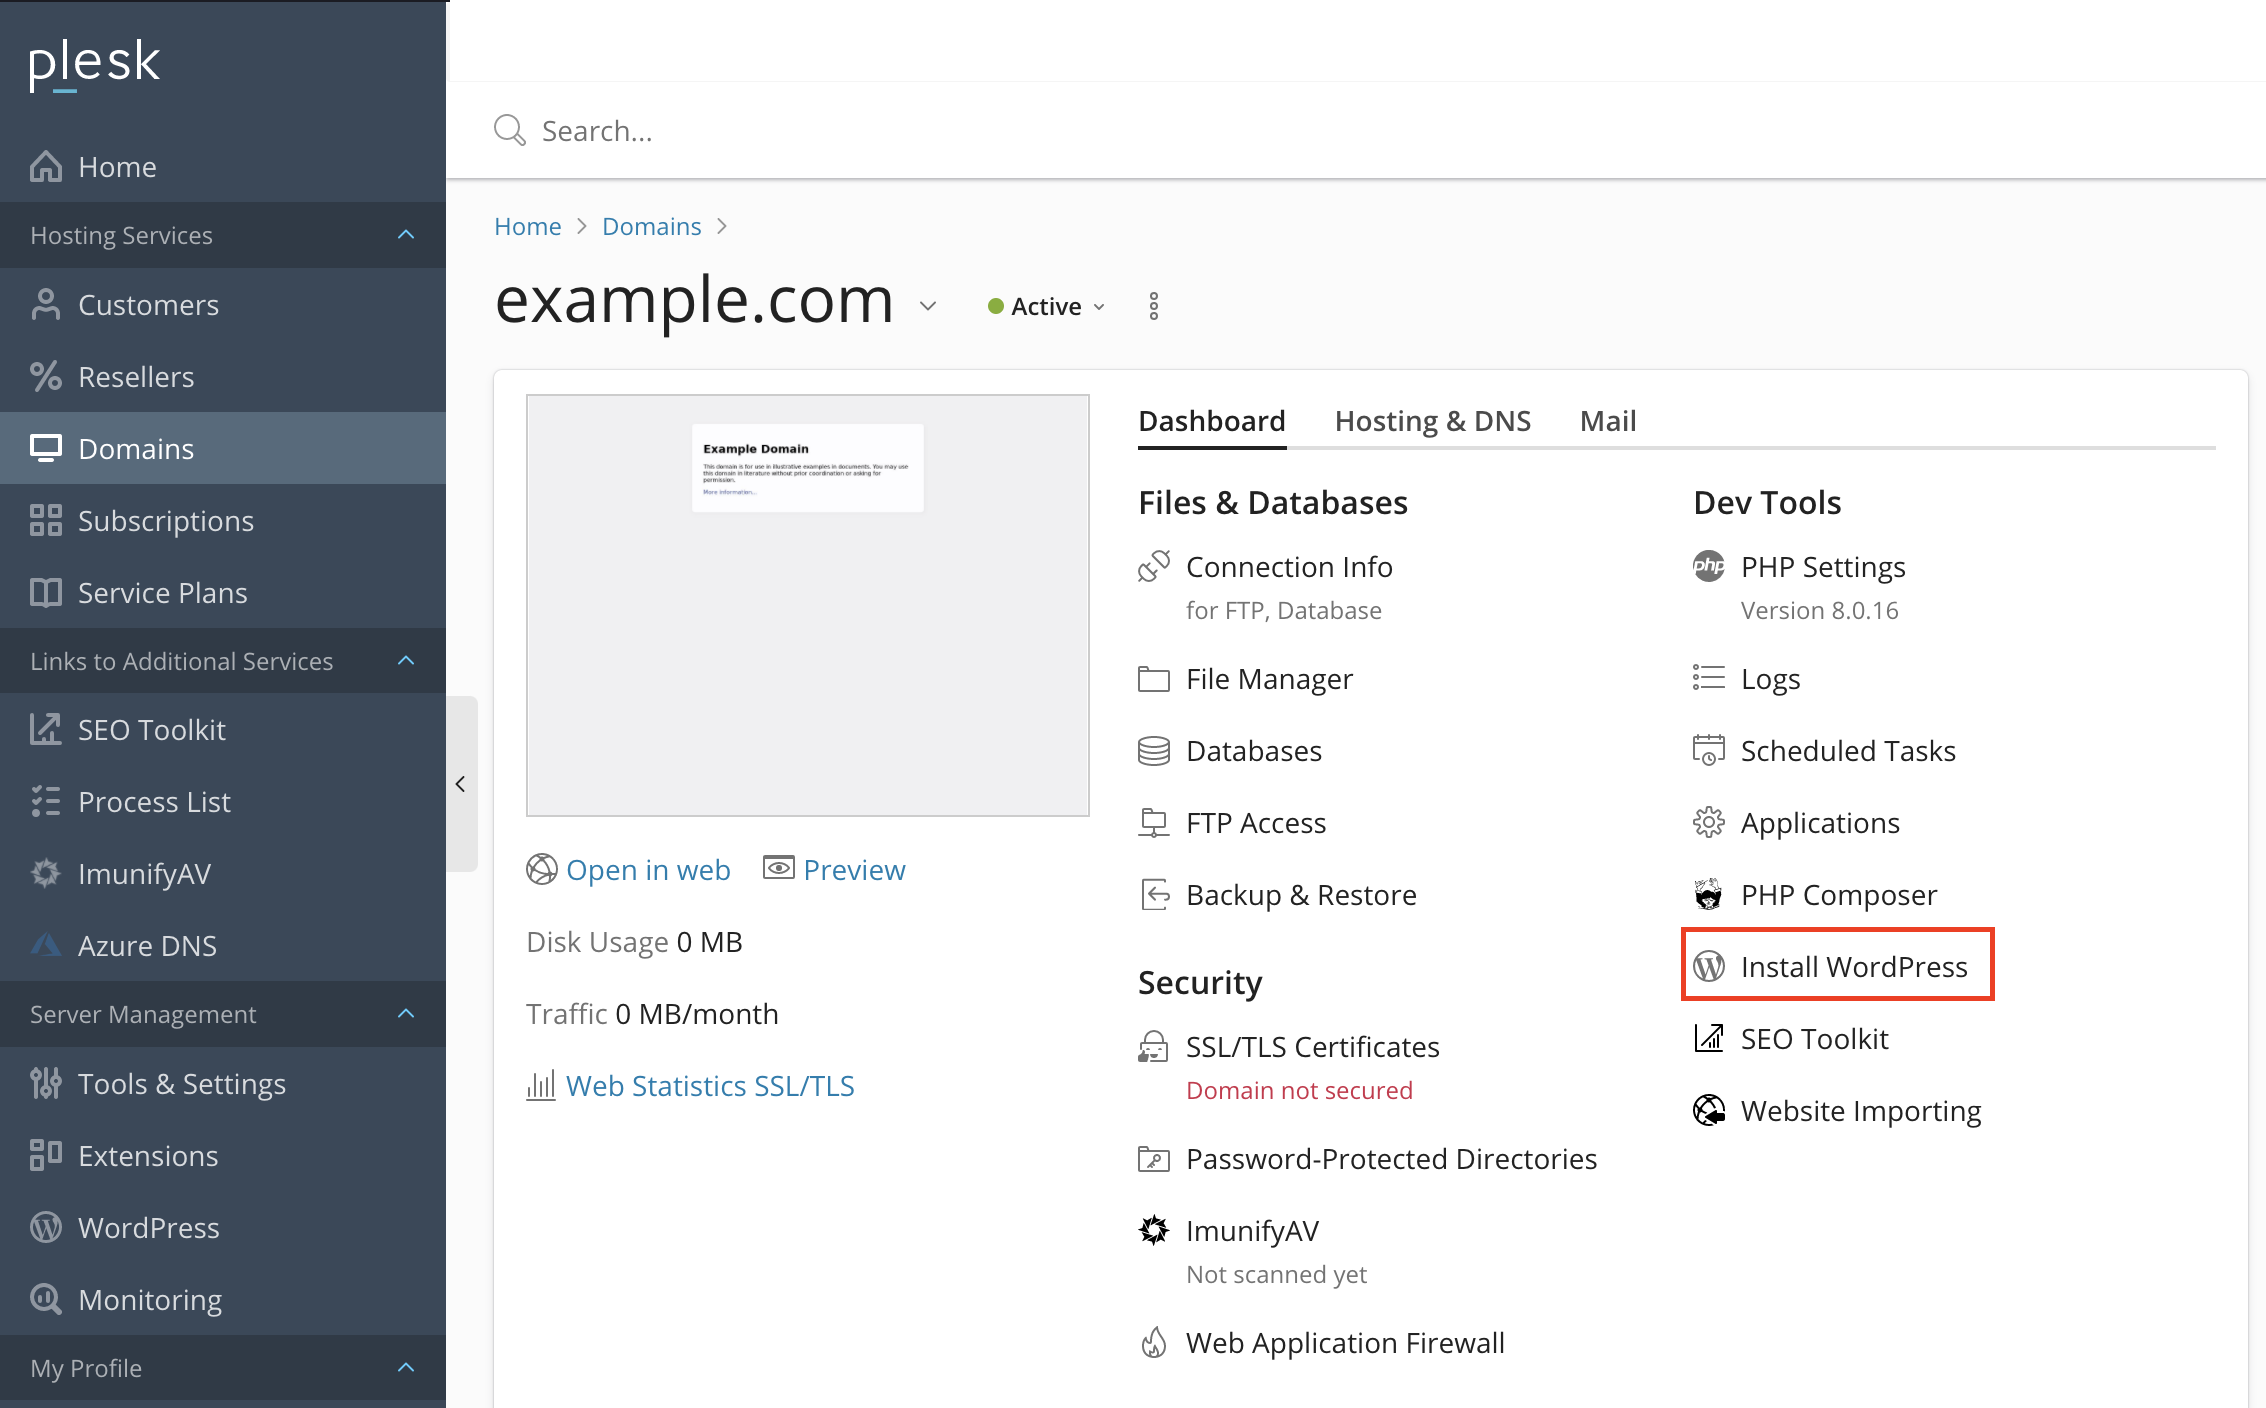Click the Open in web link
Screen dimensions: 2266x1408
[647, 870]
